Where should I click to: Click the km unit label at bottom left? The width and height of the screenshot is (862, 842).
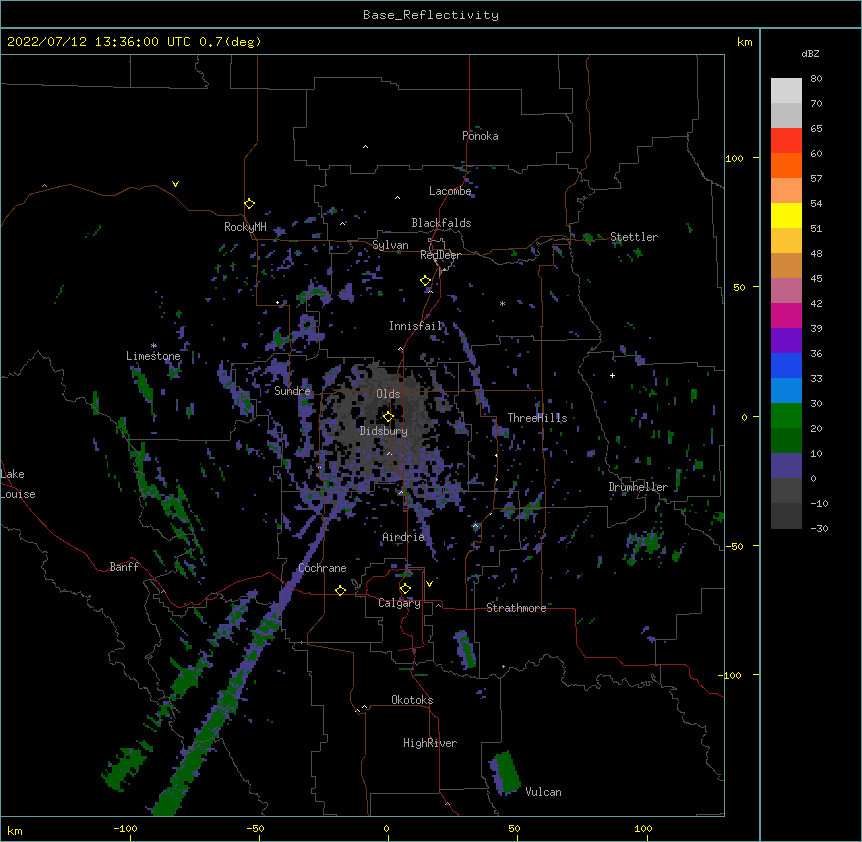15,830
